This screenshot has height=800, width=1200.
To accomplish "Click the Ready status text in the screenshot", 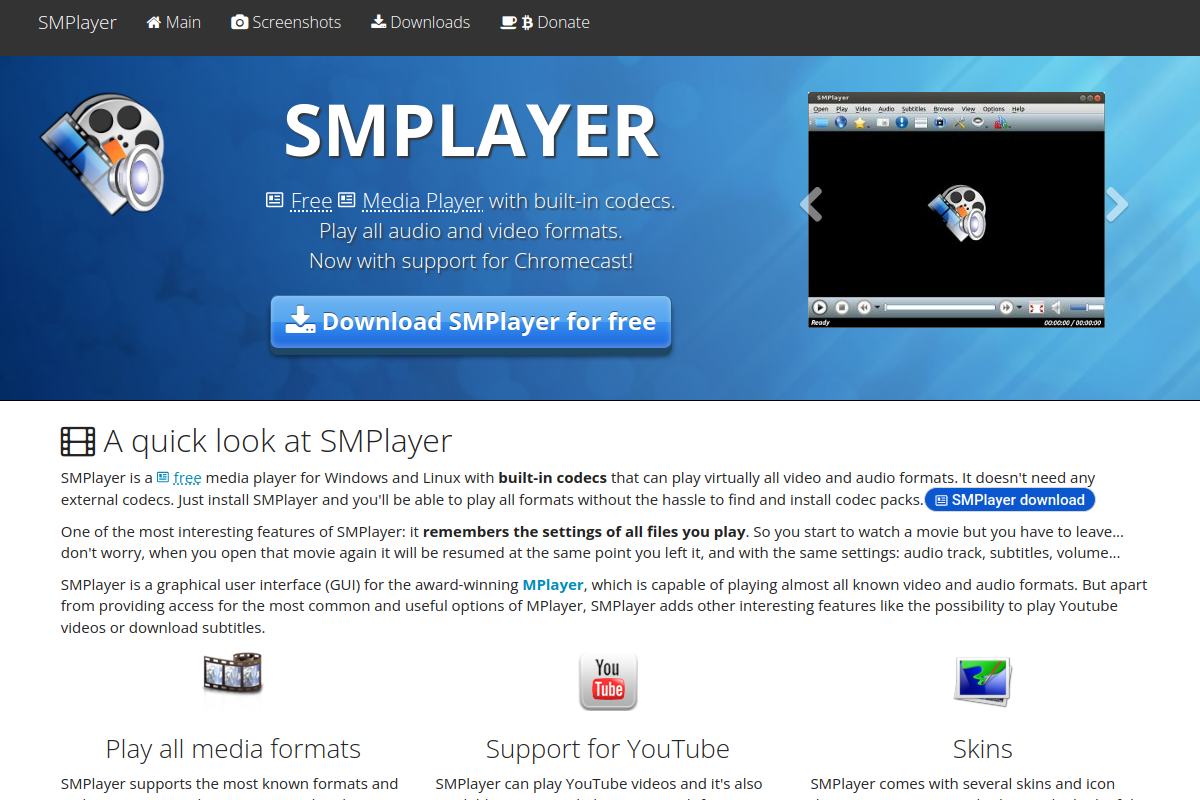I will (x=820, y=323).
